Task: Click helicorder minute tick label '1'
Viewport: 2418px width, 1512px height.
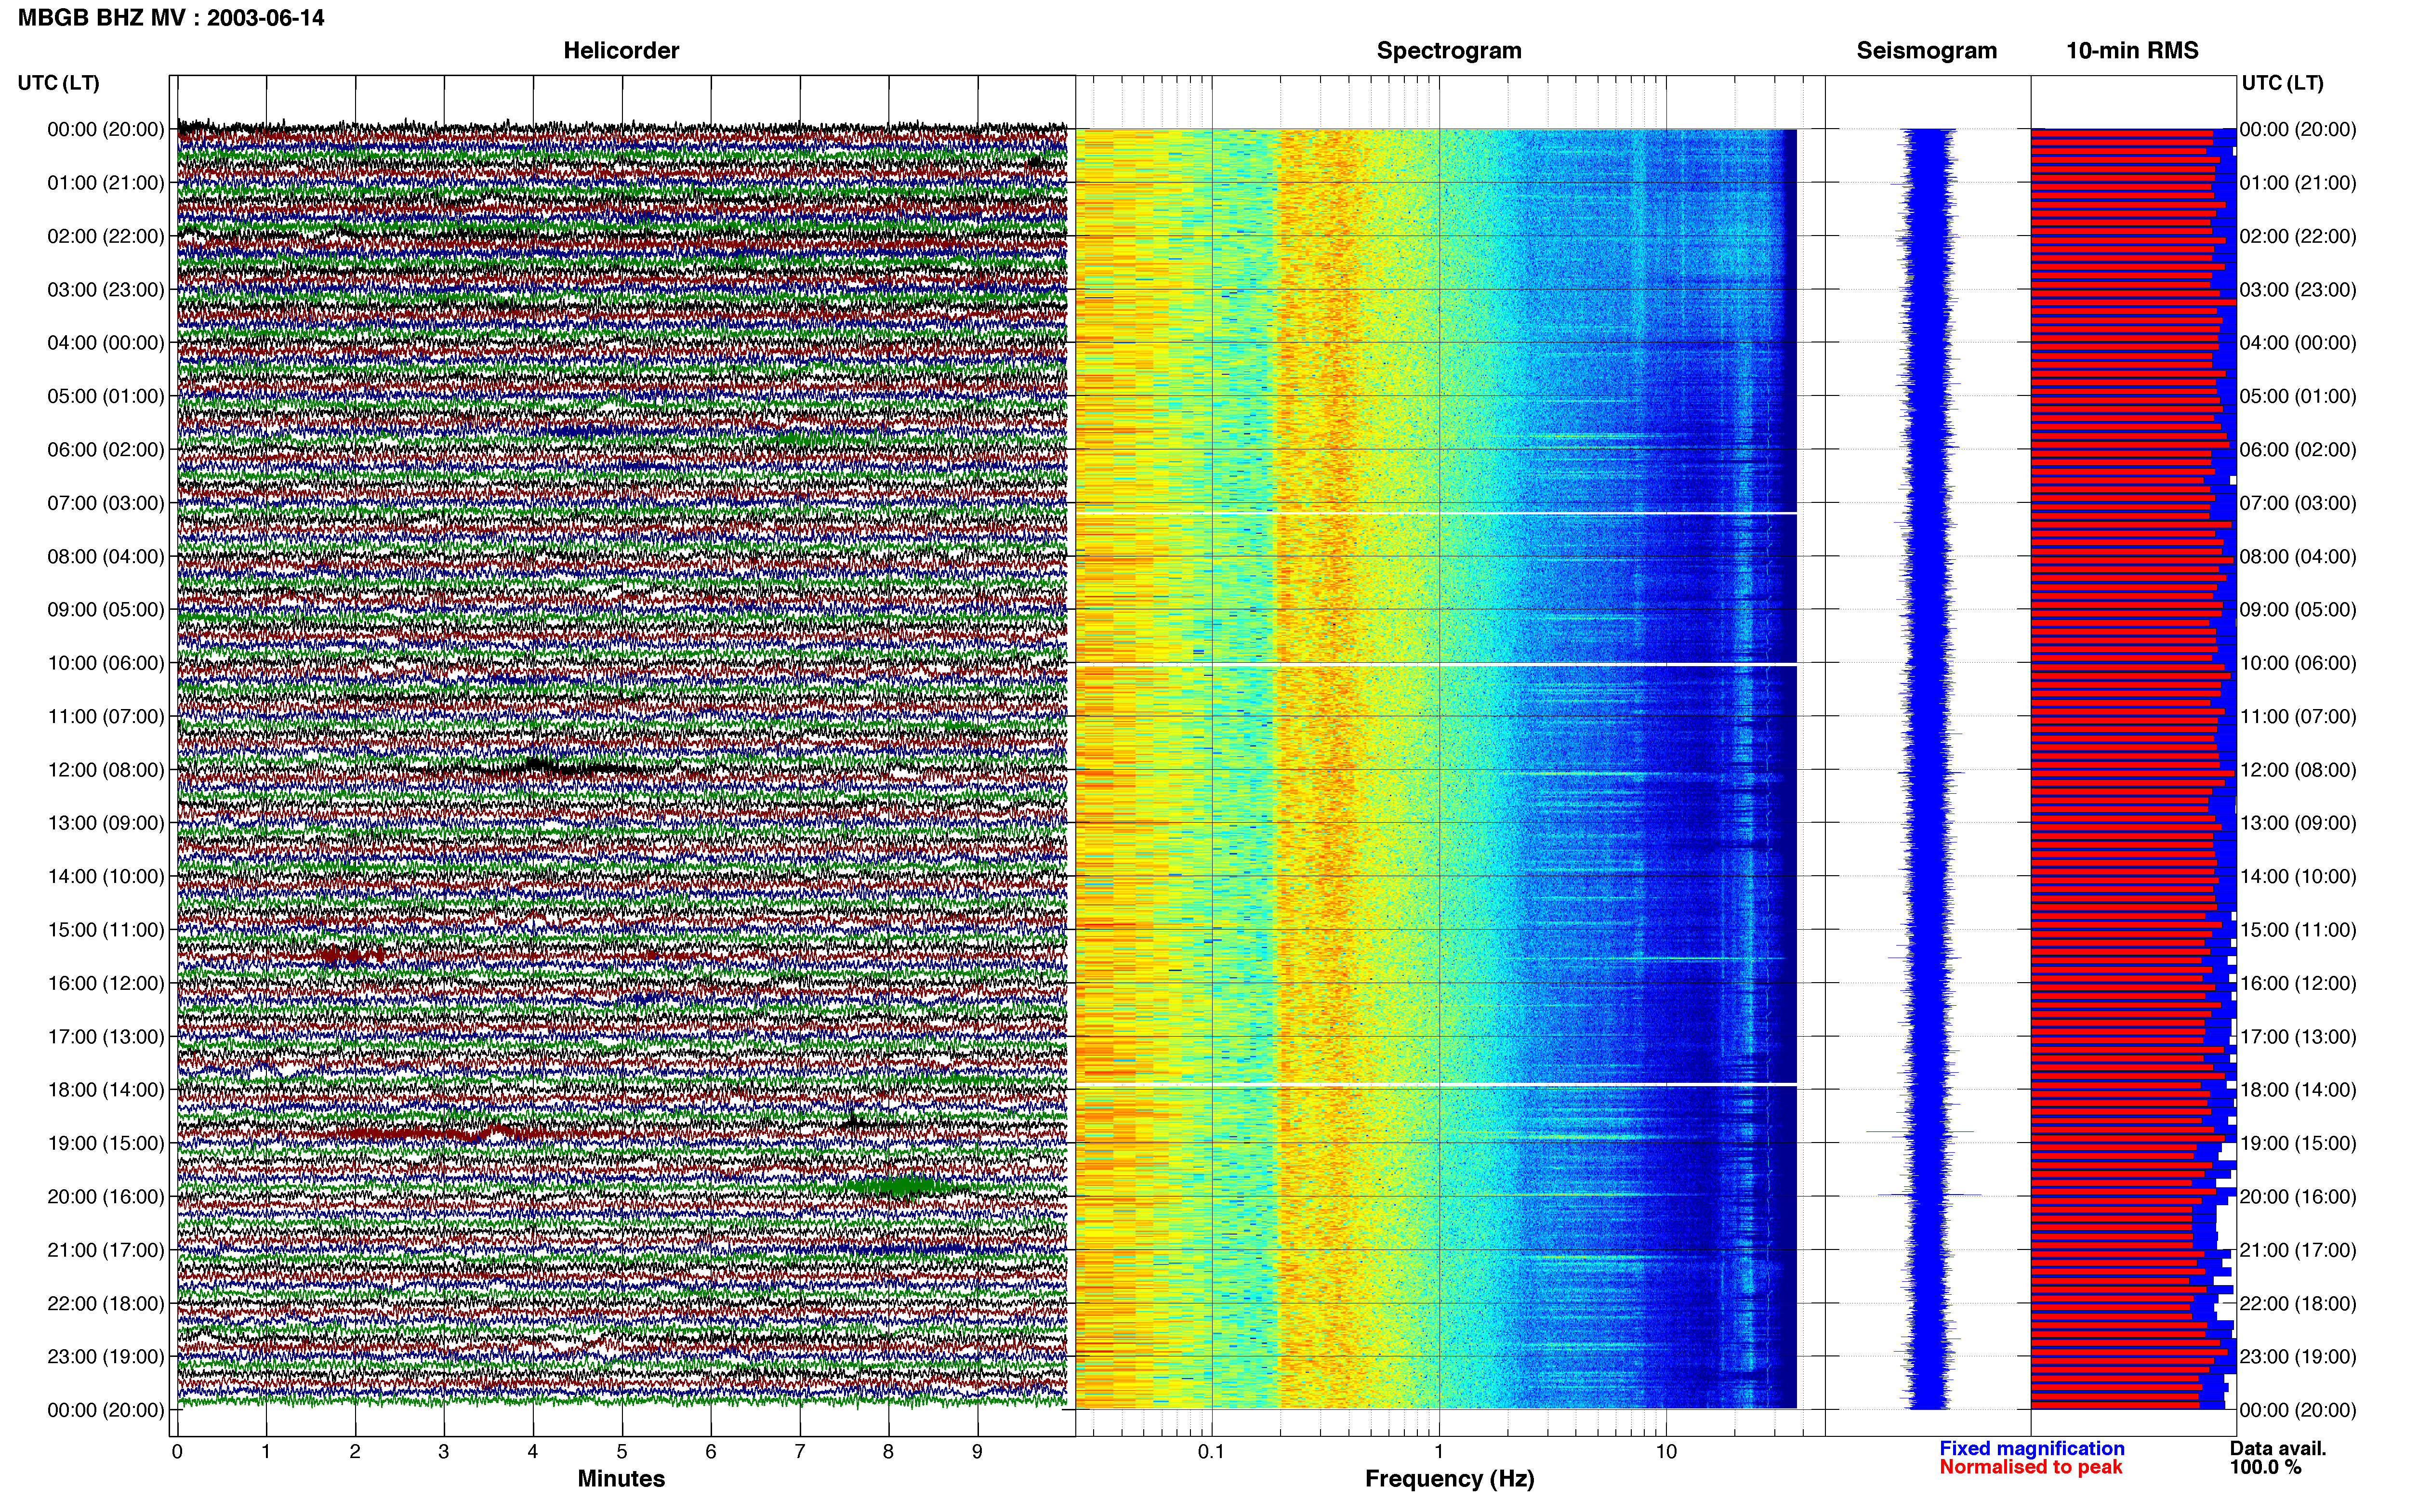Action: pyautogui.click(x=266, y=1452)
